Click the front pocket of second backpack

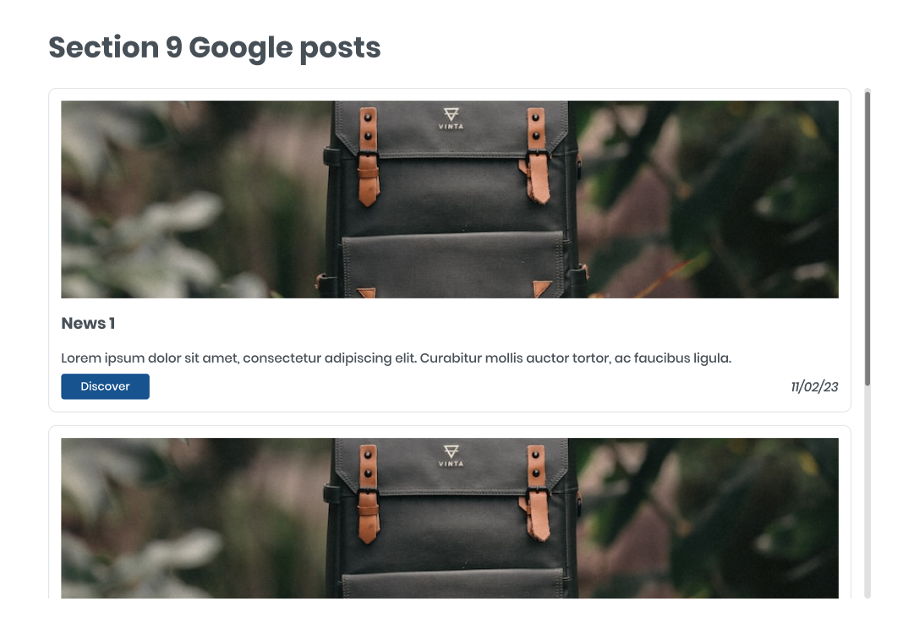pyautogui.click(x=453, y=583)
